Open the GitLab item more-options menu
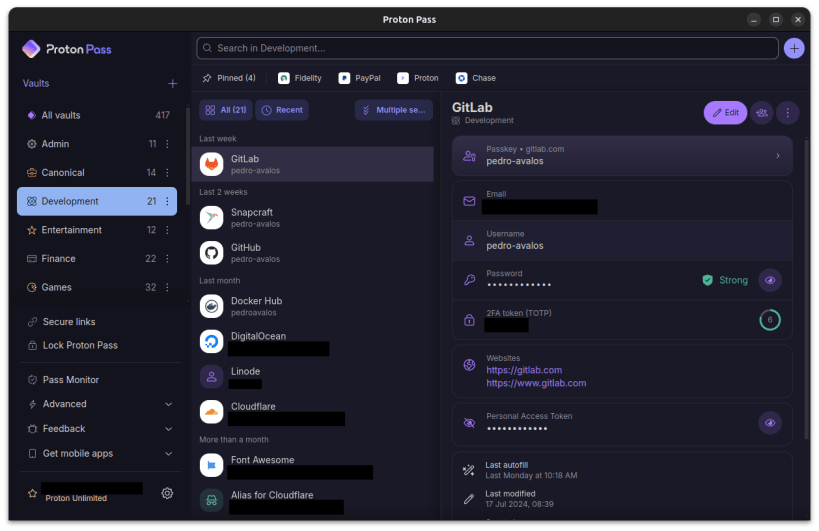This screenshot has height=531, width=819. (788, 112)
